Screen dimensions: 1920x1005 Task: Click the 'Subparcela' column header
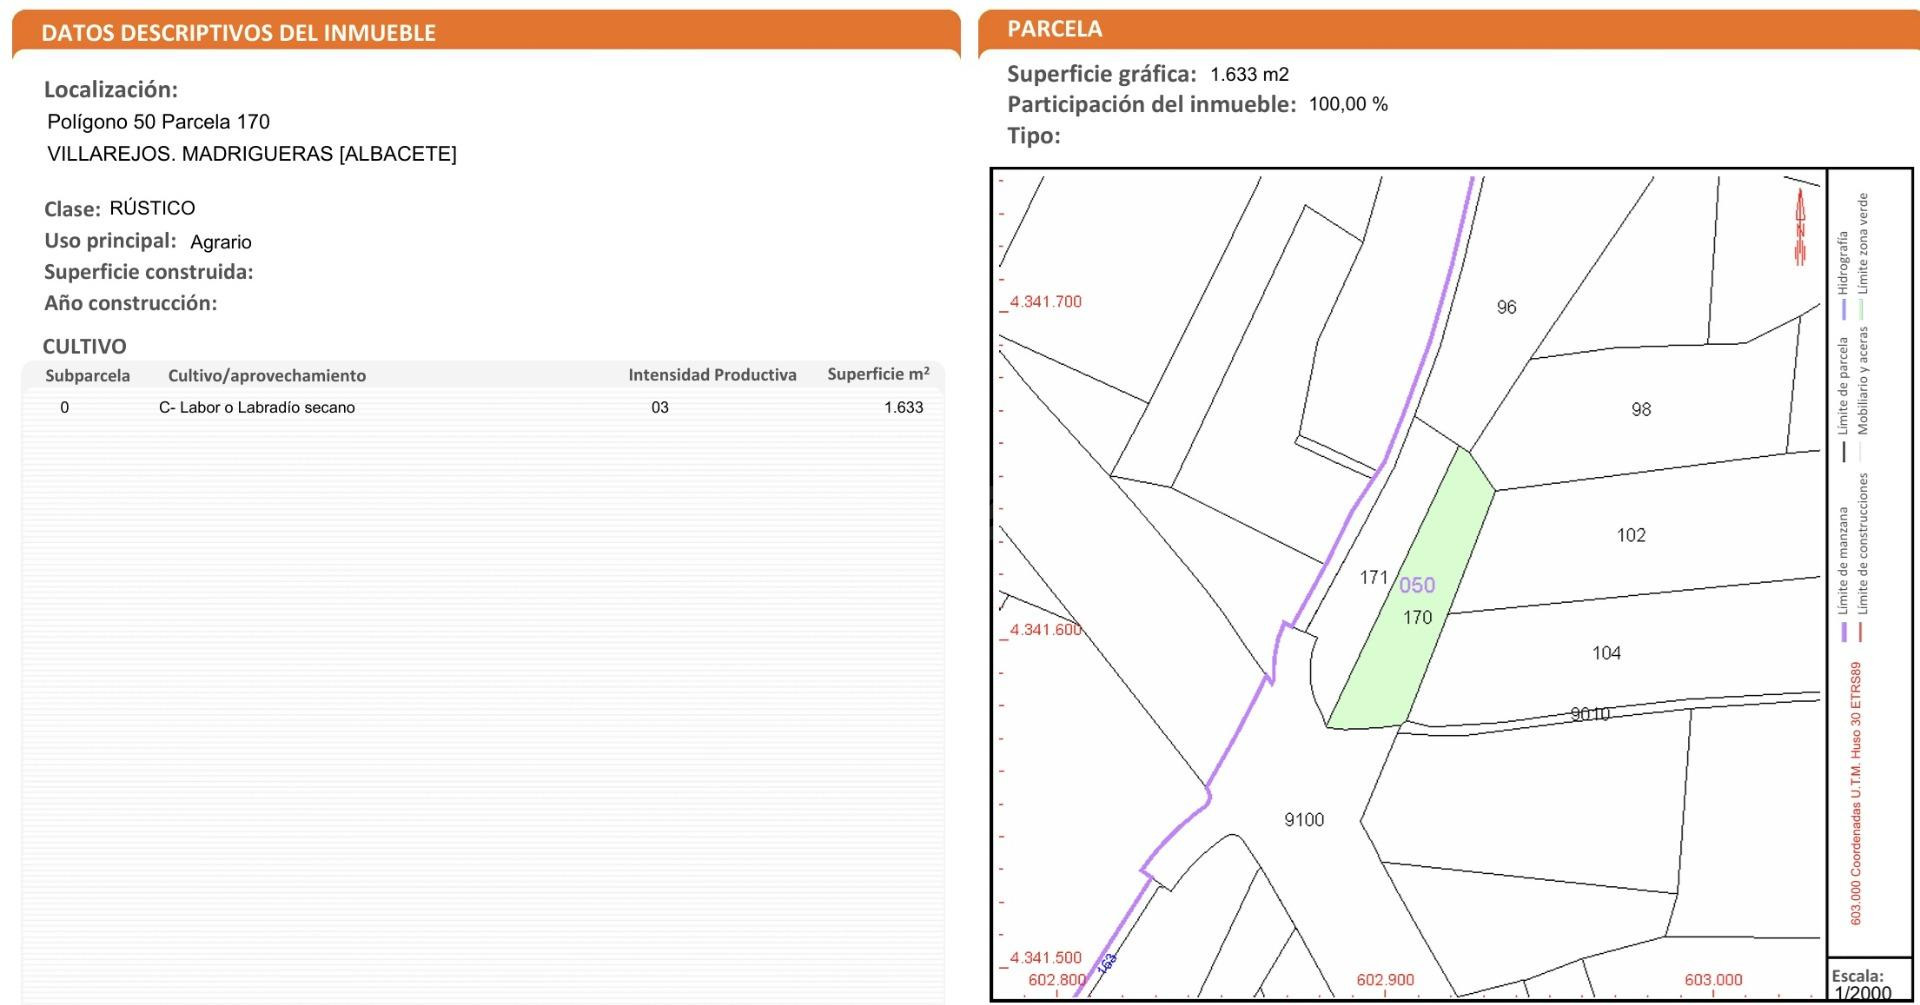(x=87, y=376)
